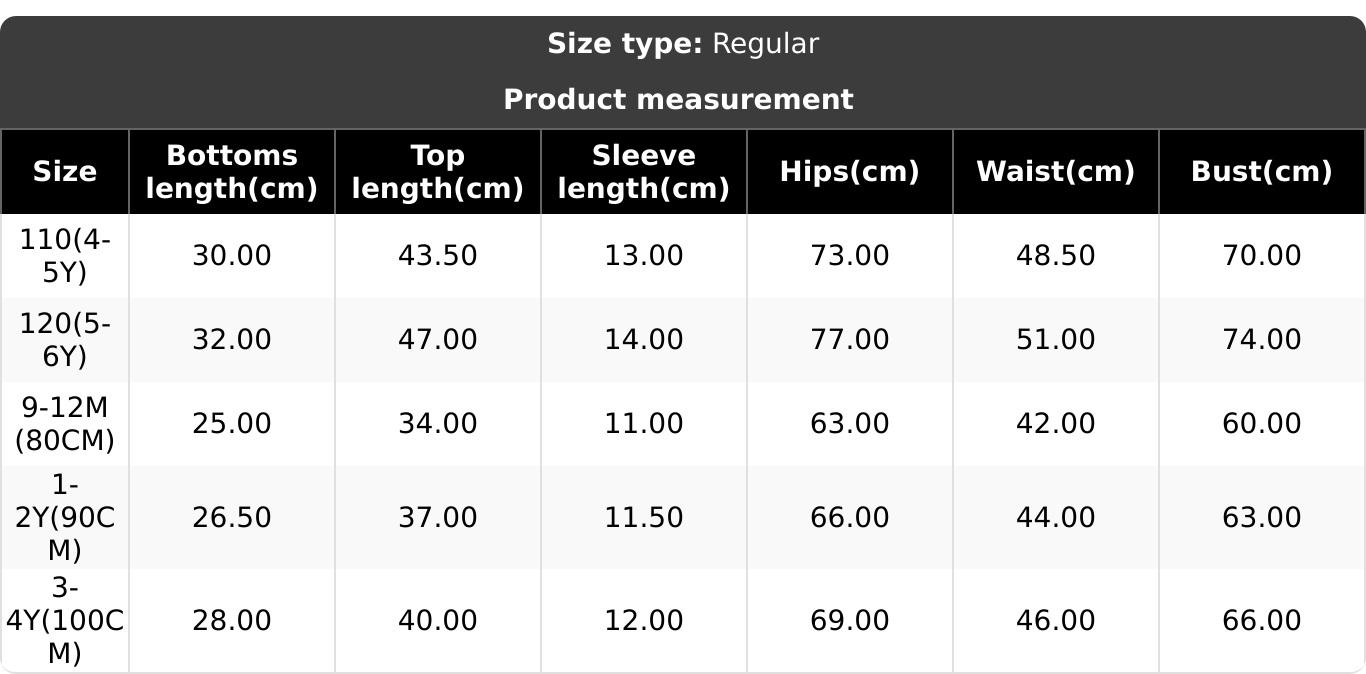Click the Bust(cm) column header
The width and height of the screenshot is (1366, 674).
(x=1261, y=172)
